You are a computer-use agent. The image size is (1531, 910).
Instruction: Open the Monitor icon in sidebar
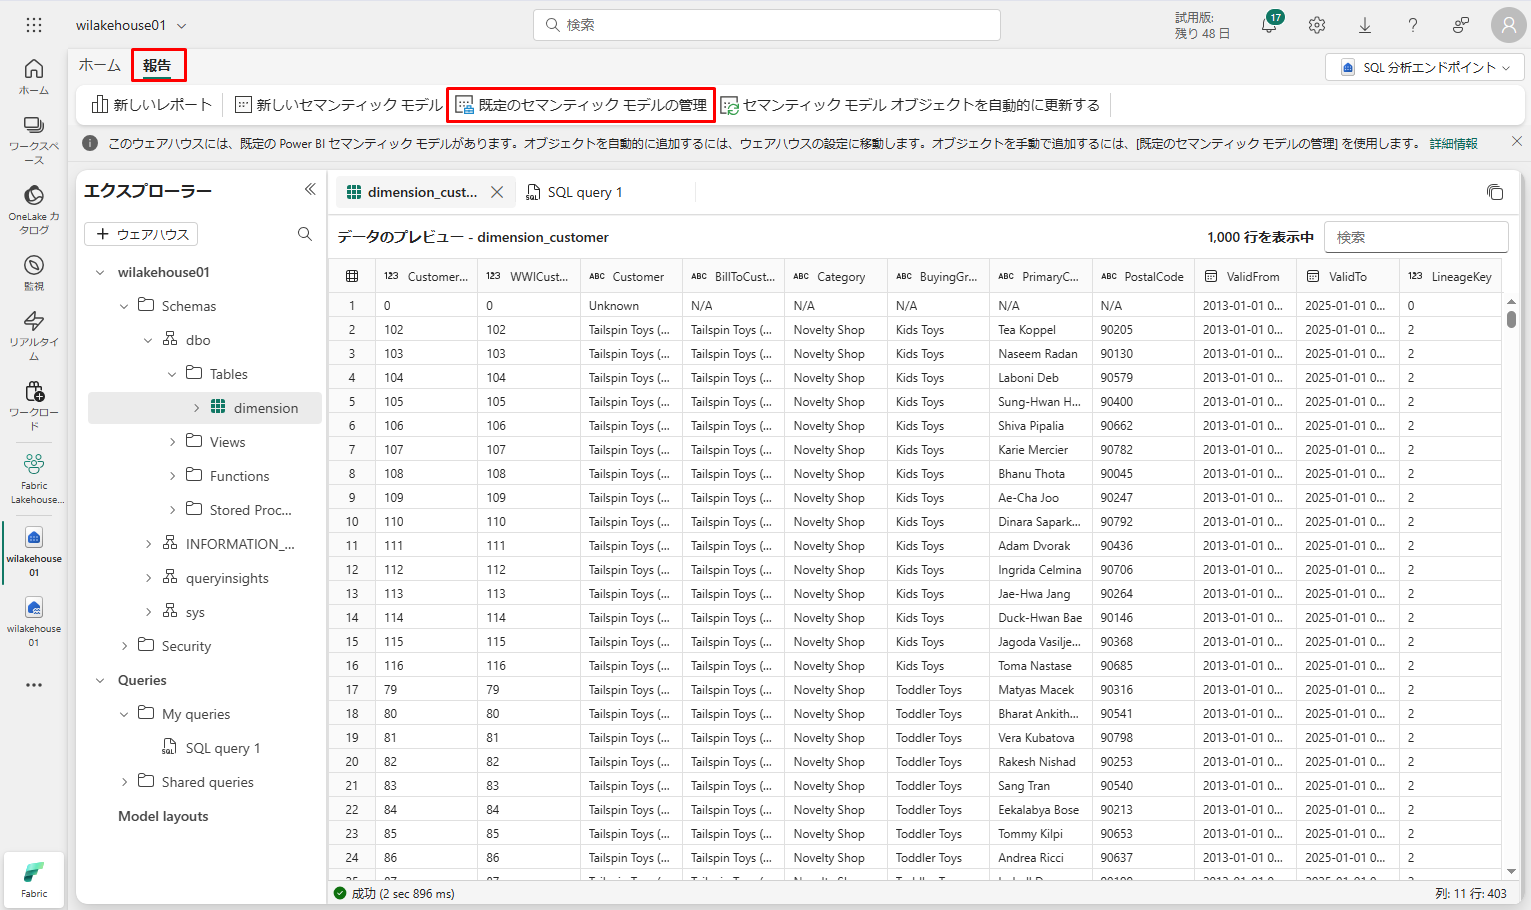click(34, 271)
